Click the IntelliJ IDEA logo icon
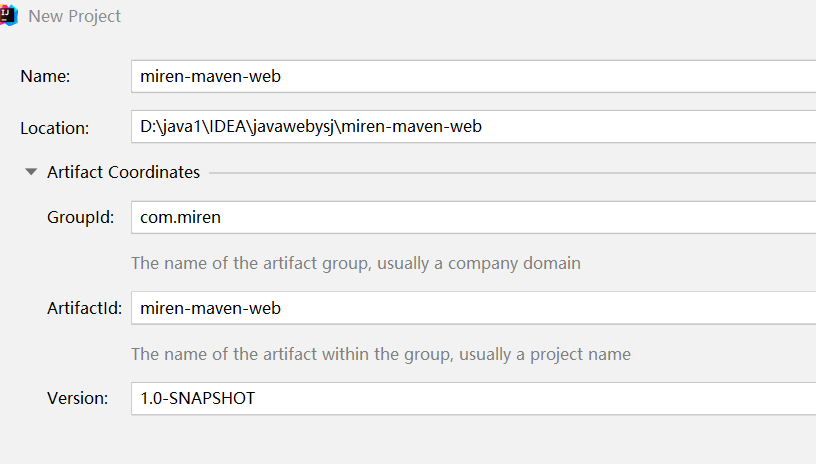This screenshot has width=816, height=464. point(9,16)
